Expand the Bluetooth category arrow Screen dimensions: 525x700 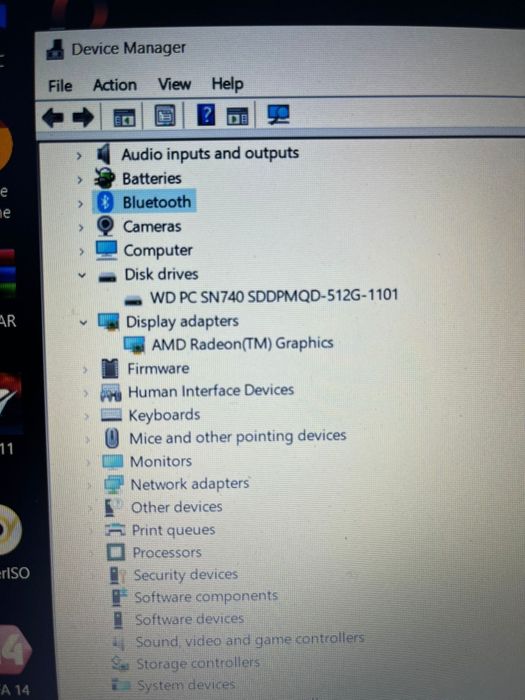(x=80, y=204)
